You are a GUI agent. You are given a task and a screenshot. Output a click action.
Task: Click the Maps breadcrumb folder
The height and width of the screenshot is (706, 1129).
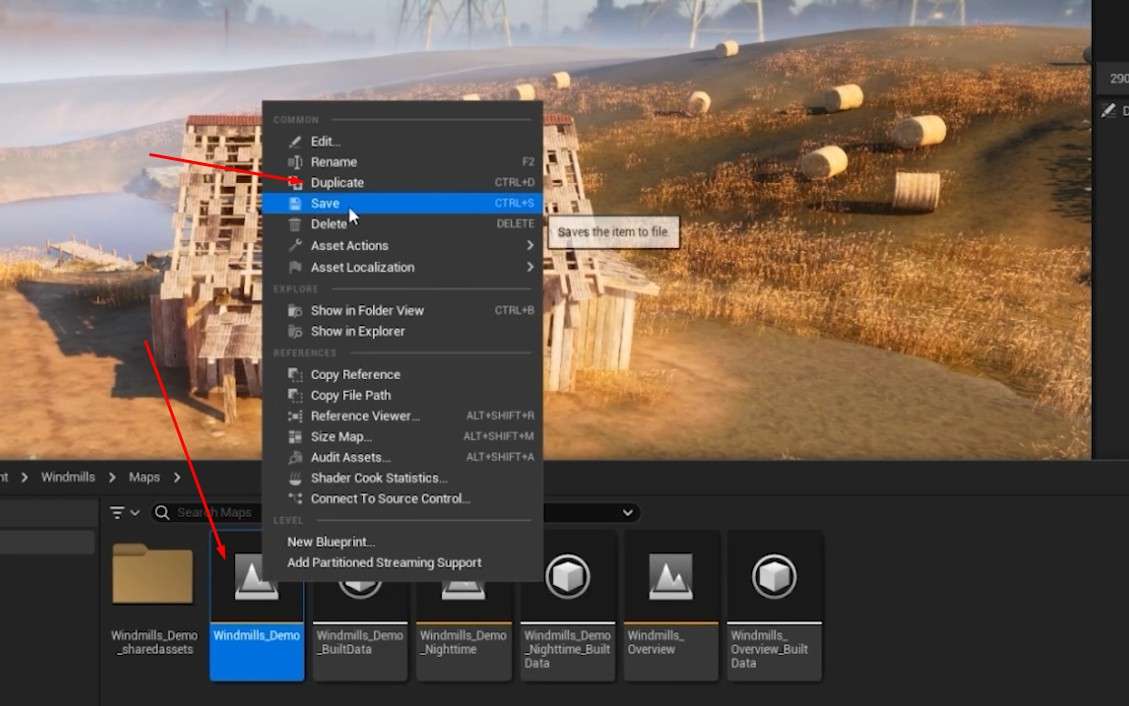(x=144, y=477)
